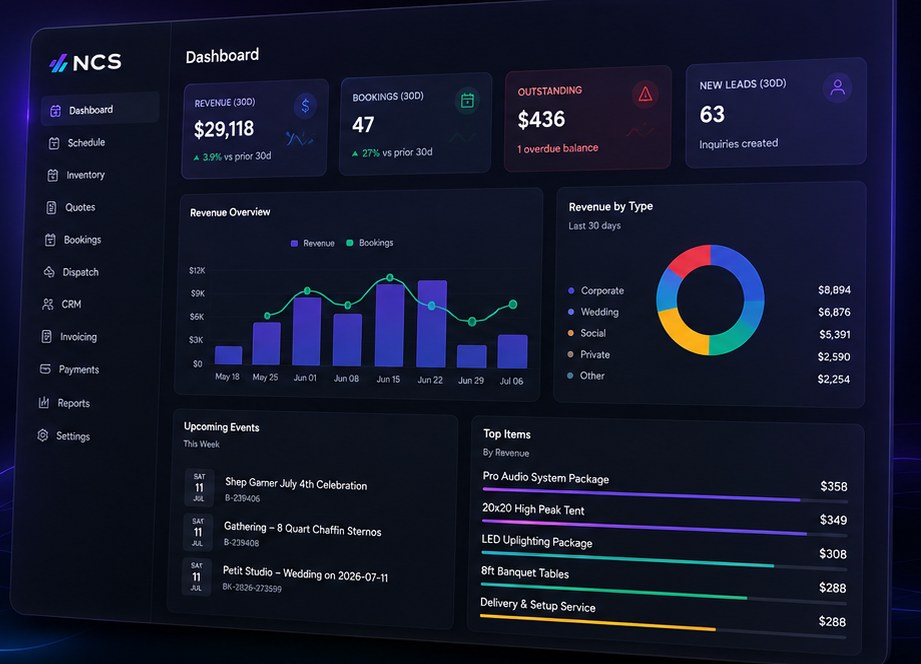This screenshot has height=664, width=921.
Task: Click the Inquiries created label
Action: (x=738, y=143)
